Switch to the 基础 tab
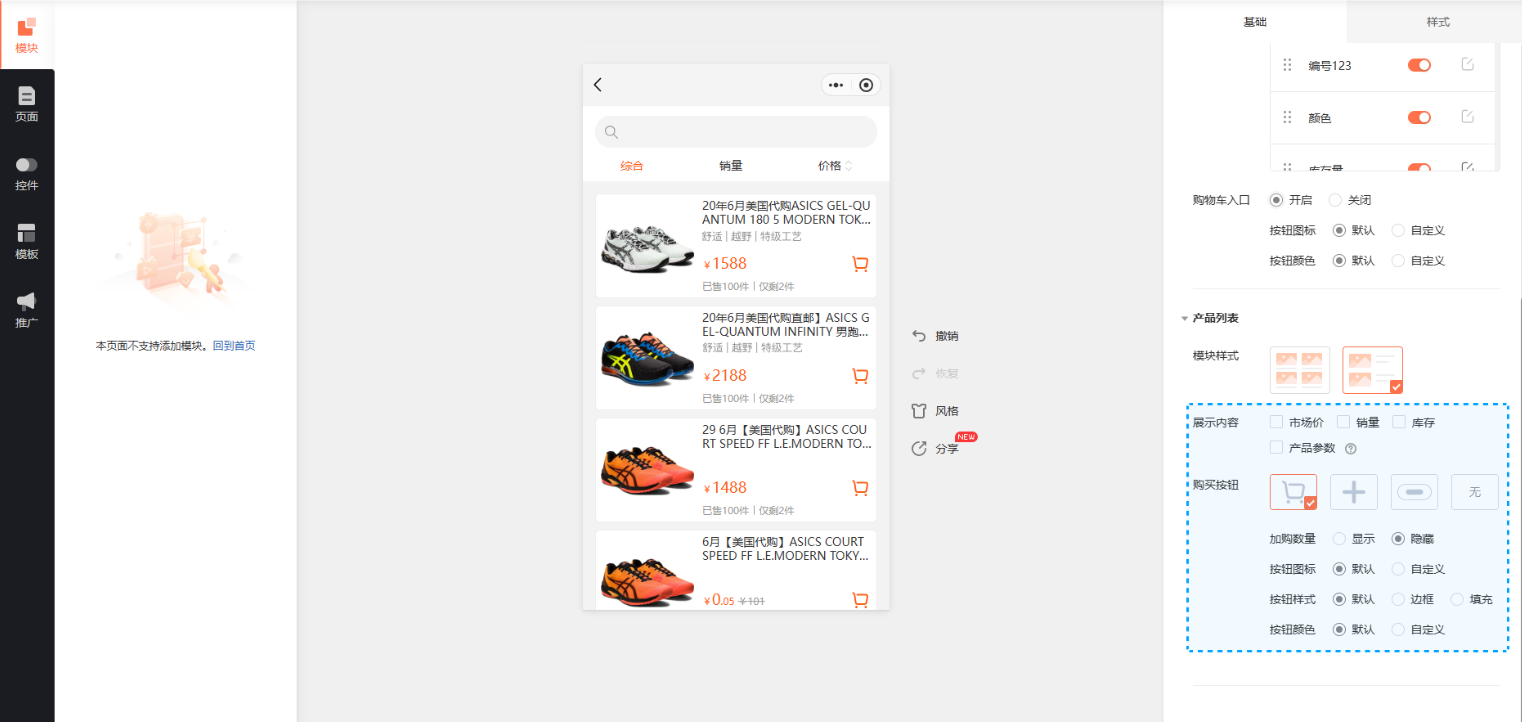This screenshot has height=722, width=1522. [x=1255, y=22]
